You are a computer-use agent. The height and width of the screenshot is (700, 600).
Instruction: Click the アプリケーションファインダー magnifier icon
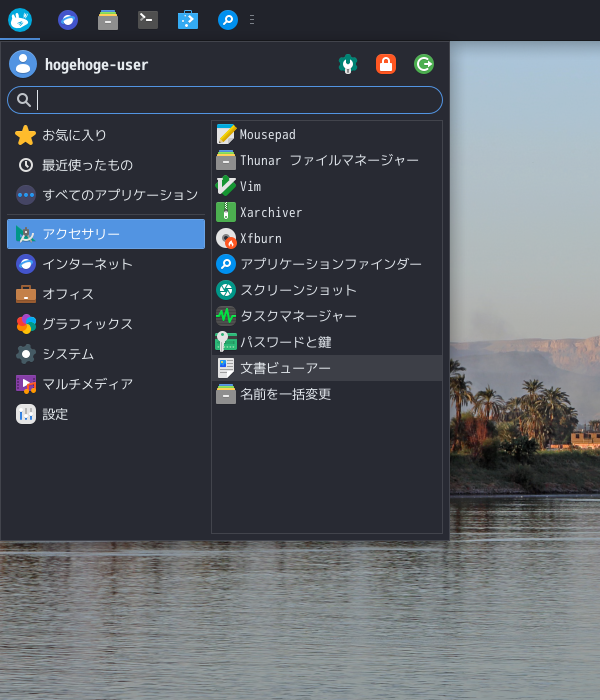click(226, 264)
